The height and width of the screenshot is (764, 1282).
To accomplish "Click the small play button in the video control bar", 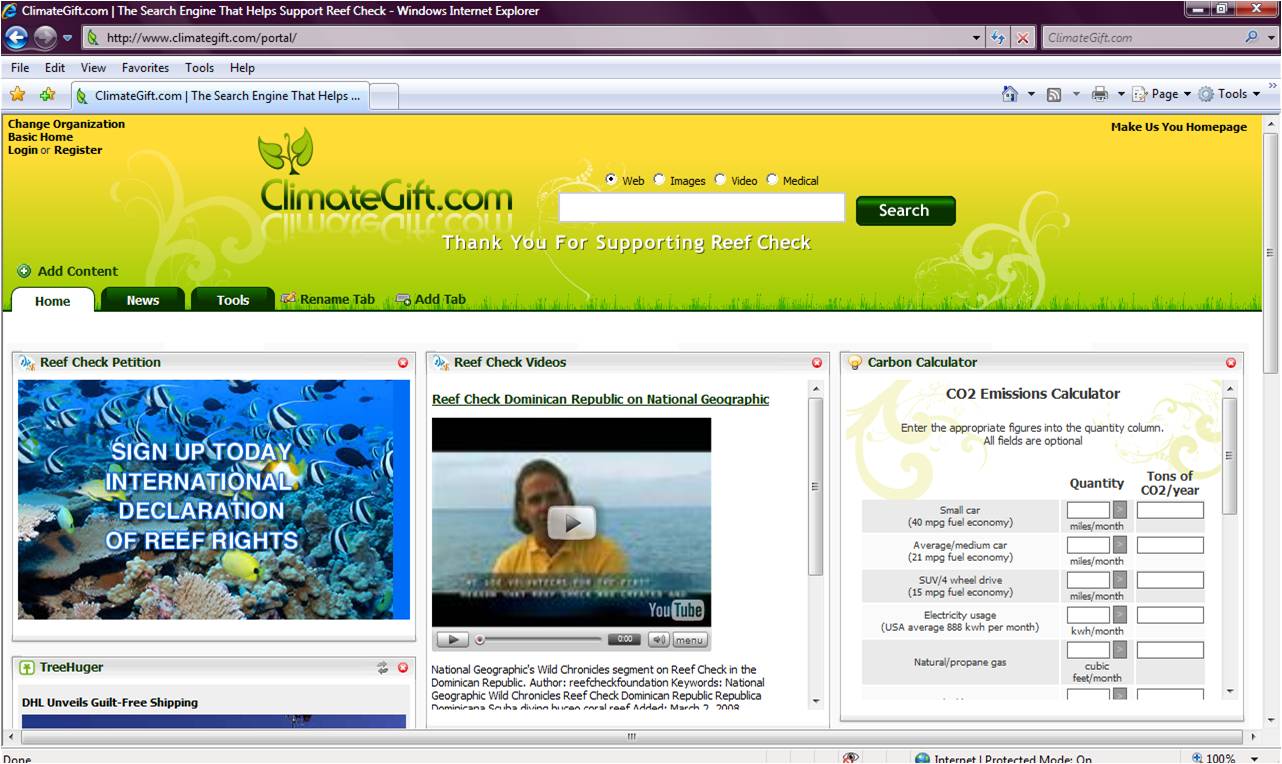I will pos(452,640).
